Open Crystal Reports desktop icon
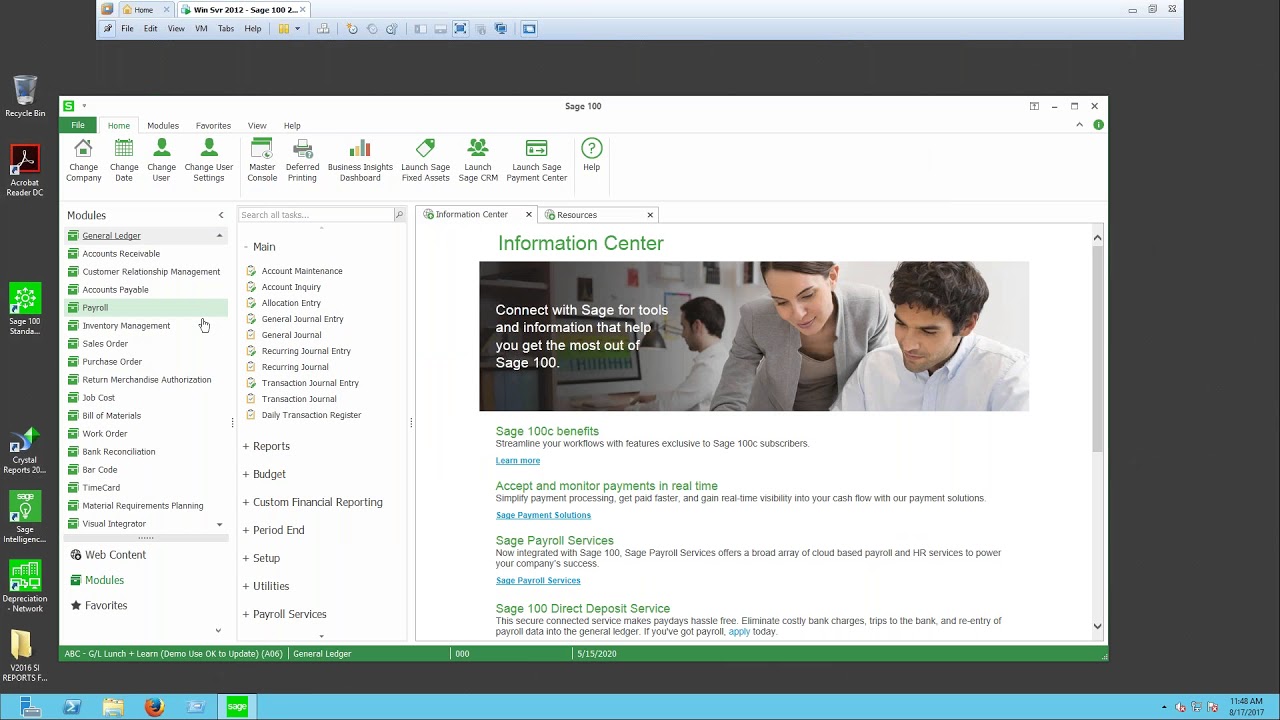 pos(25,451)
